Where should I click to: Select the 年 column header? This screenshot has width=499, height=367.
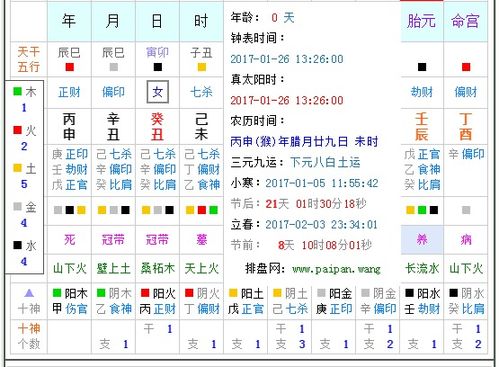69,21
